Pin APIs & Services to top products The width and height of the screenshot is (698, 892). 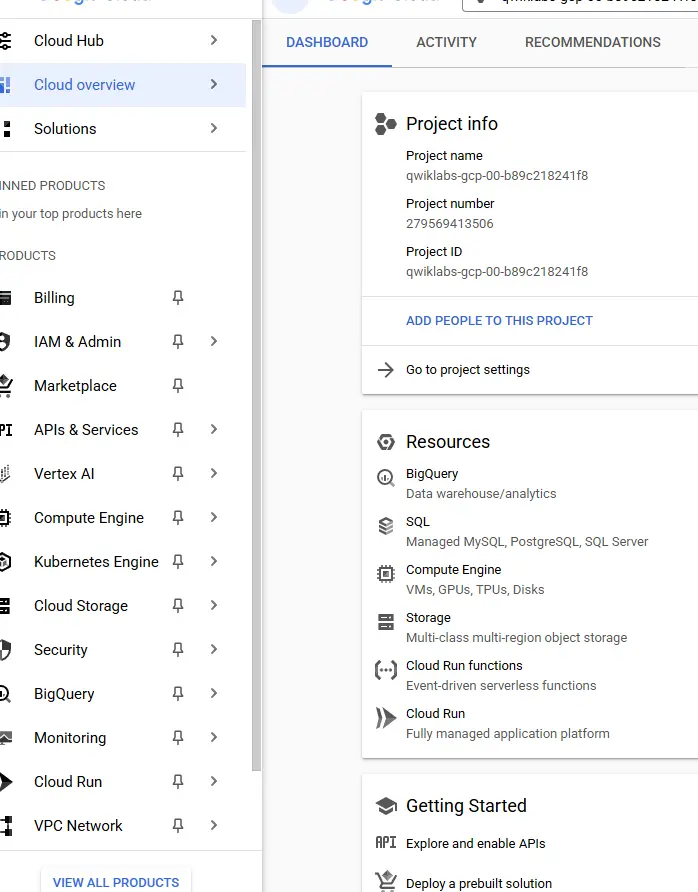(x=178, y=430)
